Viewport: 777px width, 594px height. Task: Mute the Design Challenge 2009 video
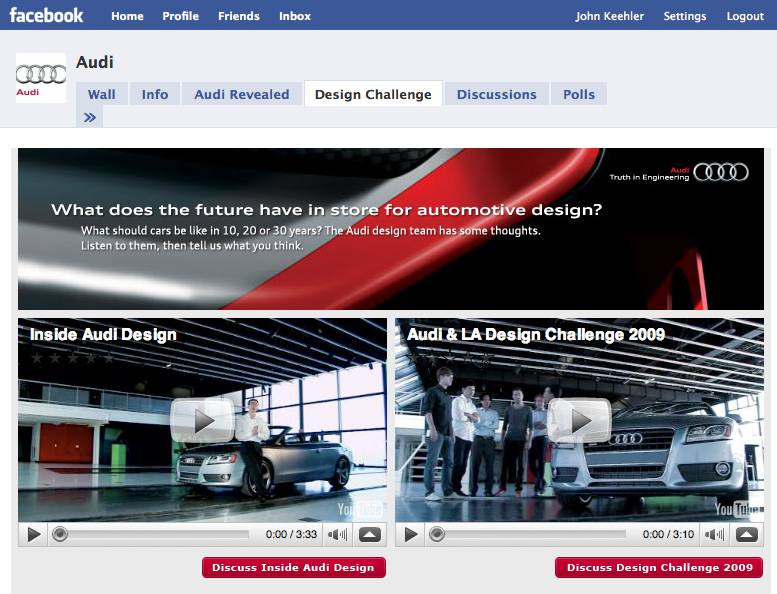pyautogui.click(x=714, y=535)
